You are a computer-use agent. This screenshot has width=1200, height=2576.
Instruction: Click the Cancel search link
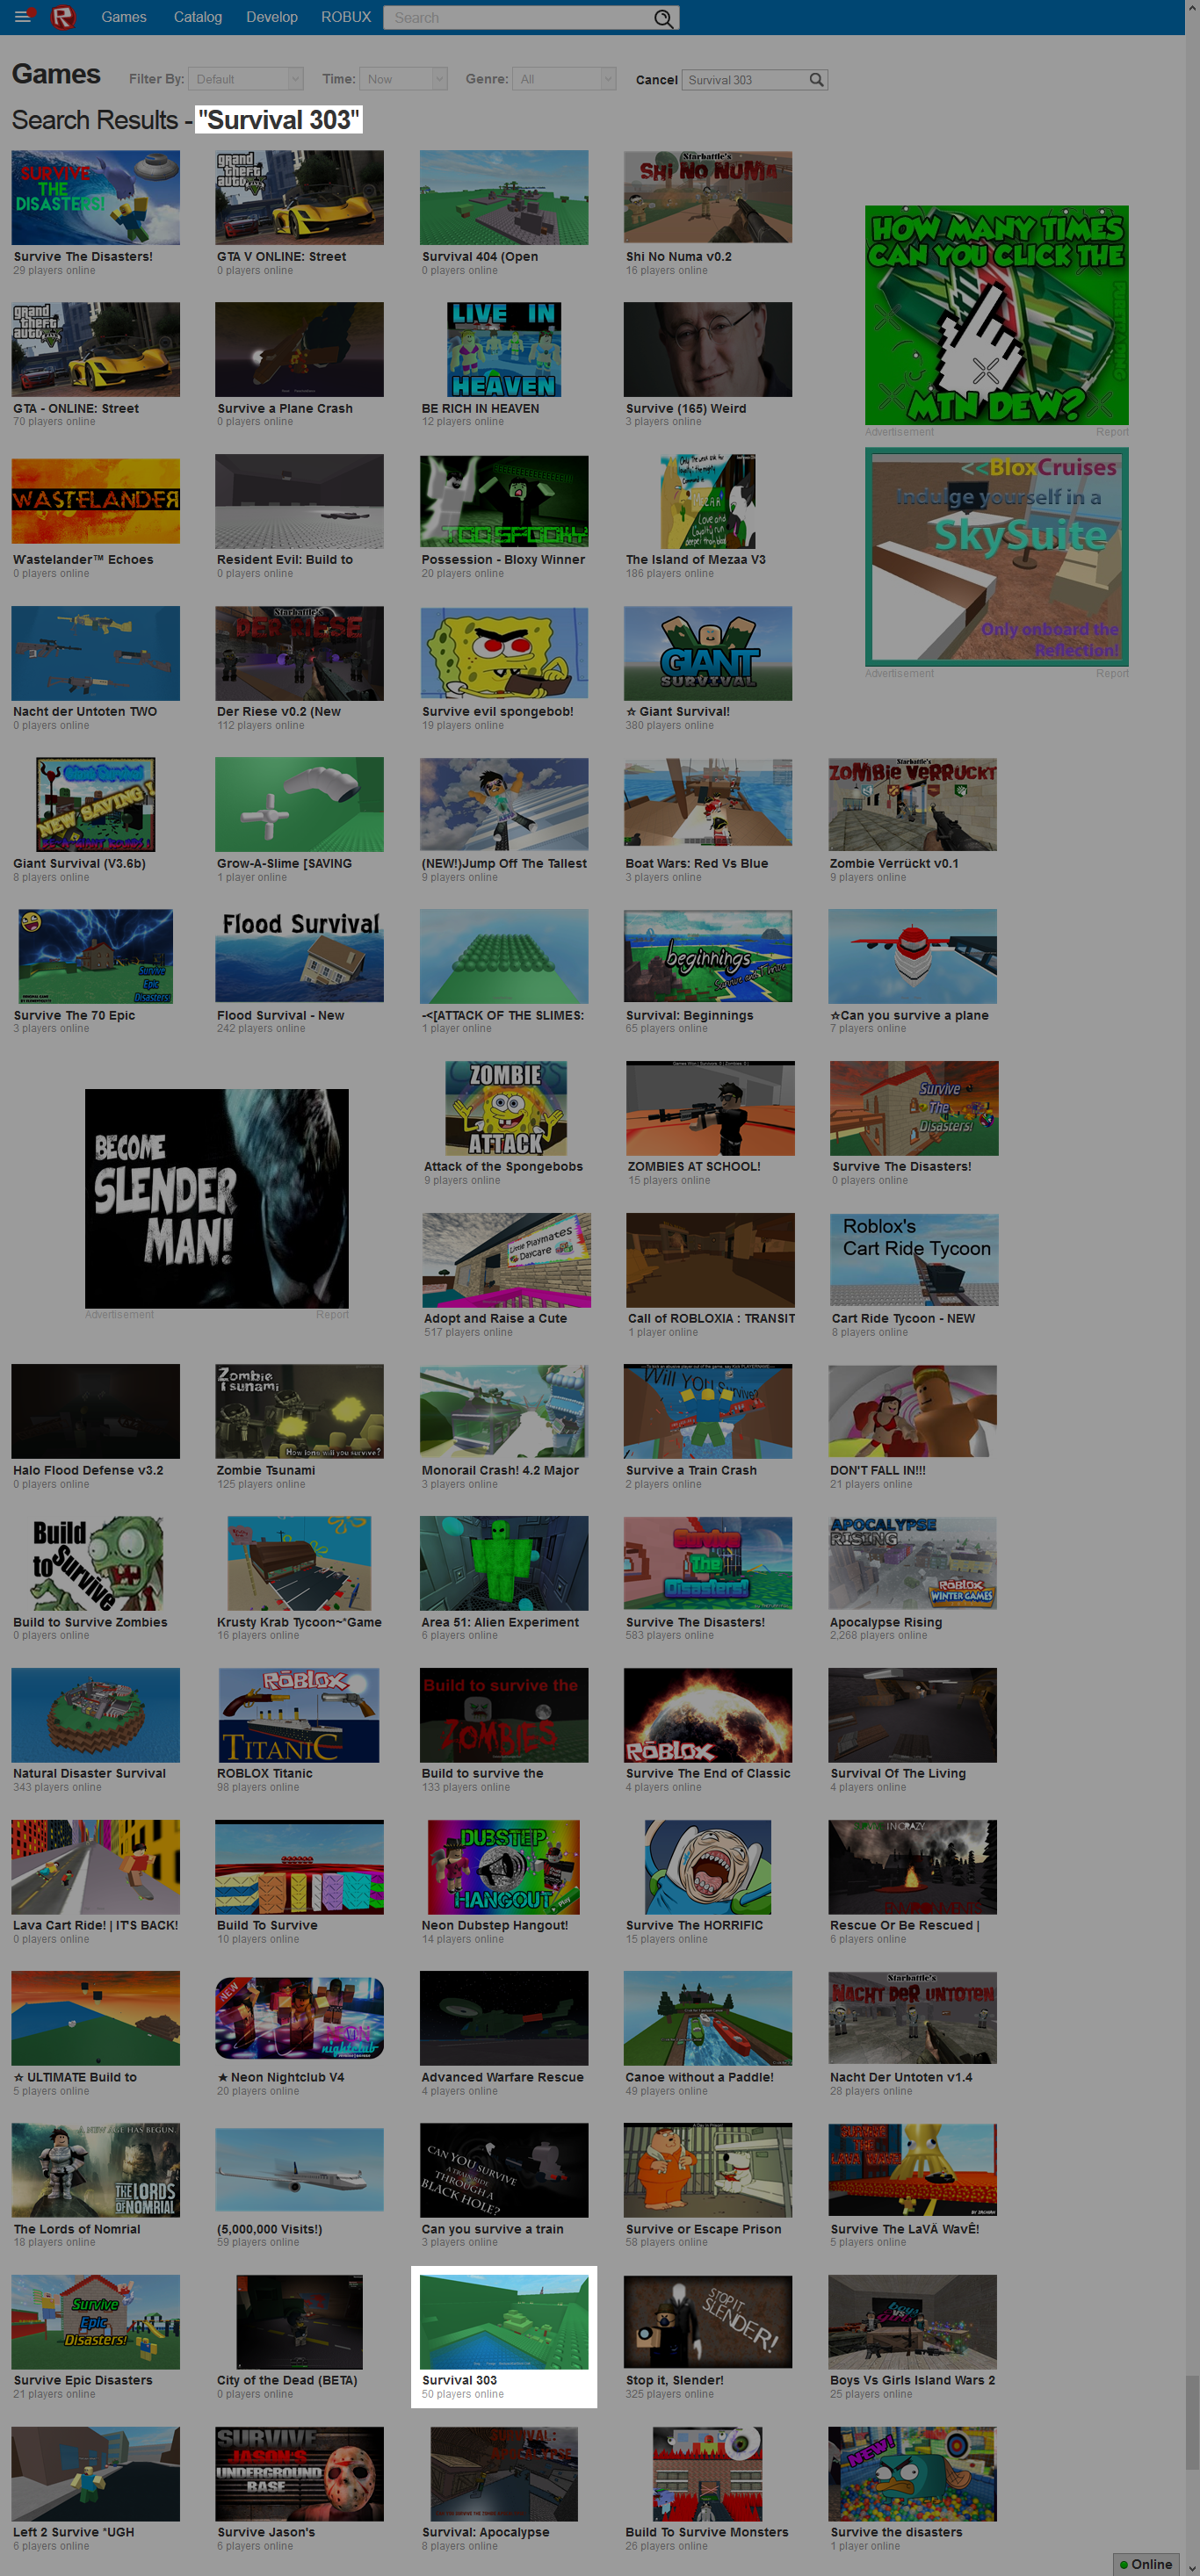click(x=657, y=80)
